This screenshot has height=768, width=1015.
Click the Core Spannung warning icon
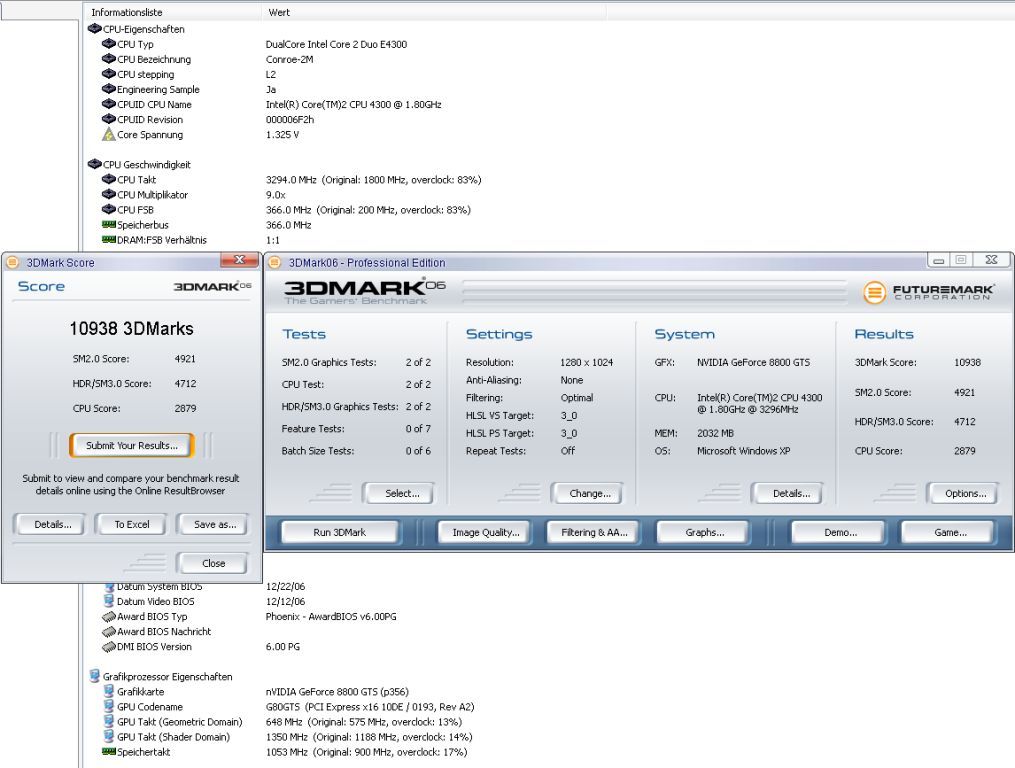pos(109,134)
